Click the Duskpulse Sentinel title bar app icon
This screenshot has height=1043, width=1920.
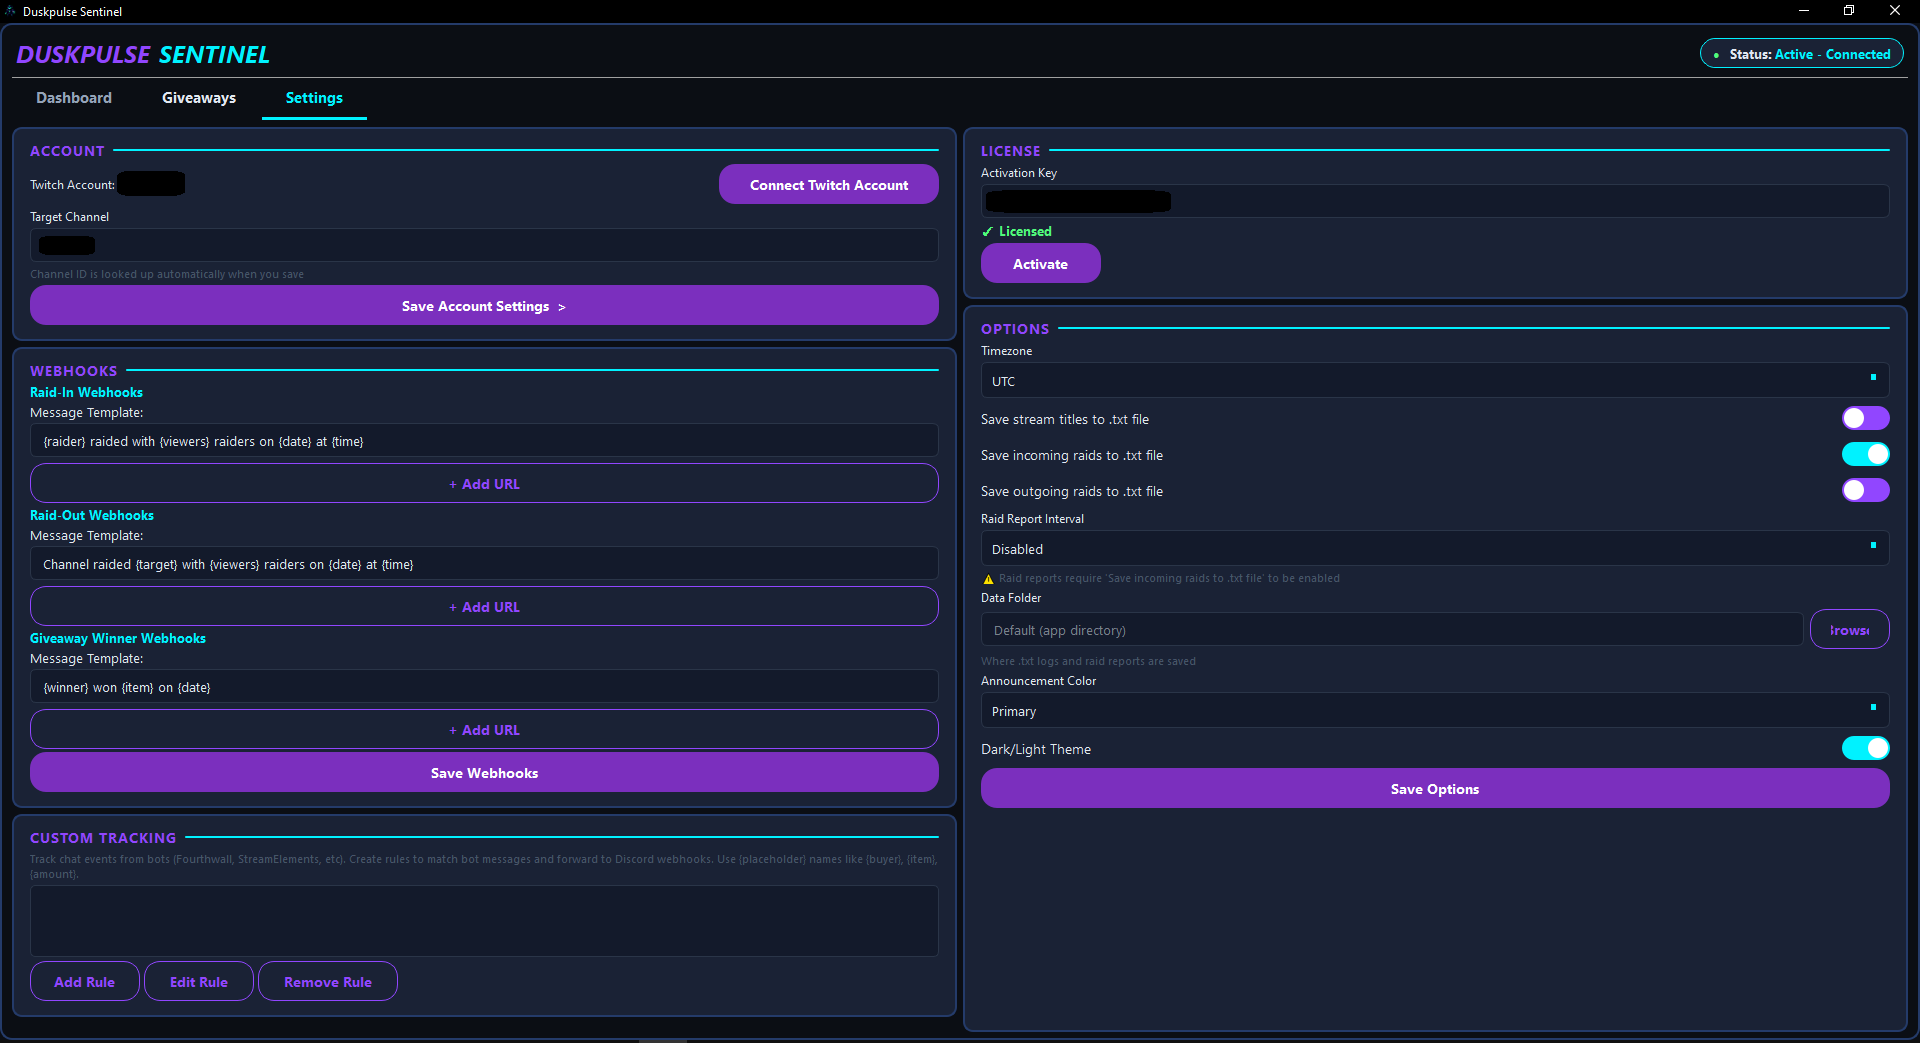(x=11, y=11)
